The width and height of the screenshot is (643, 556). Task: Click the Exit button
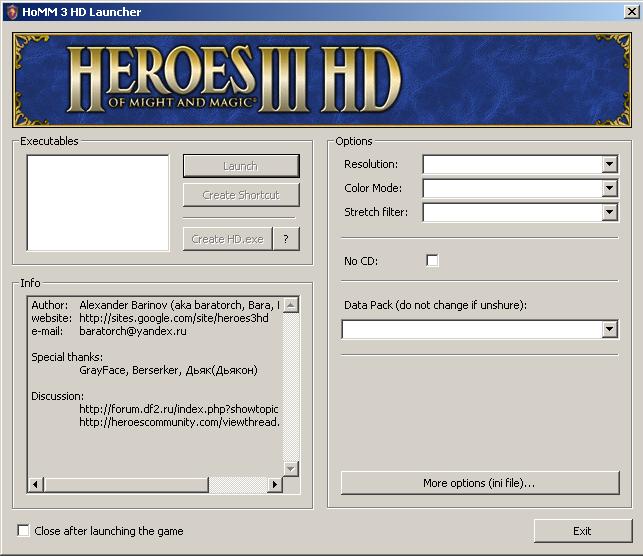click(583, 531)
